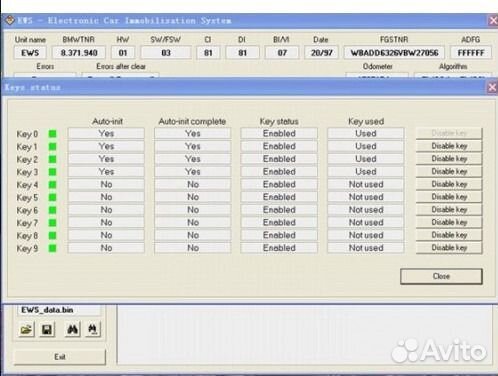This screenshot has height=376, width=498.
Task: Click Key 6 Key used Not used
Action: (366, 210)
